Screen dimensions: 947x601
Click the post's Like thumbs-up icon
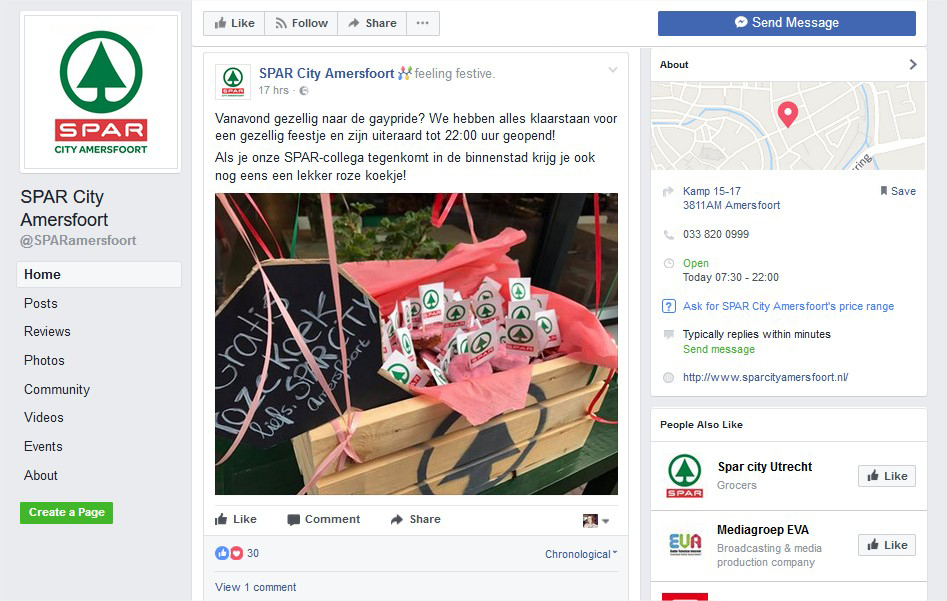[221, 519]
